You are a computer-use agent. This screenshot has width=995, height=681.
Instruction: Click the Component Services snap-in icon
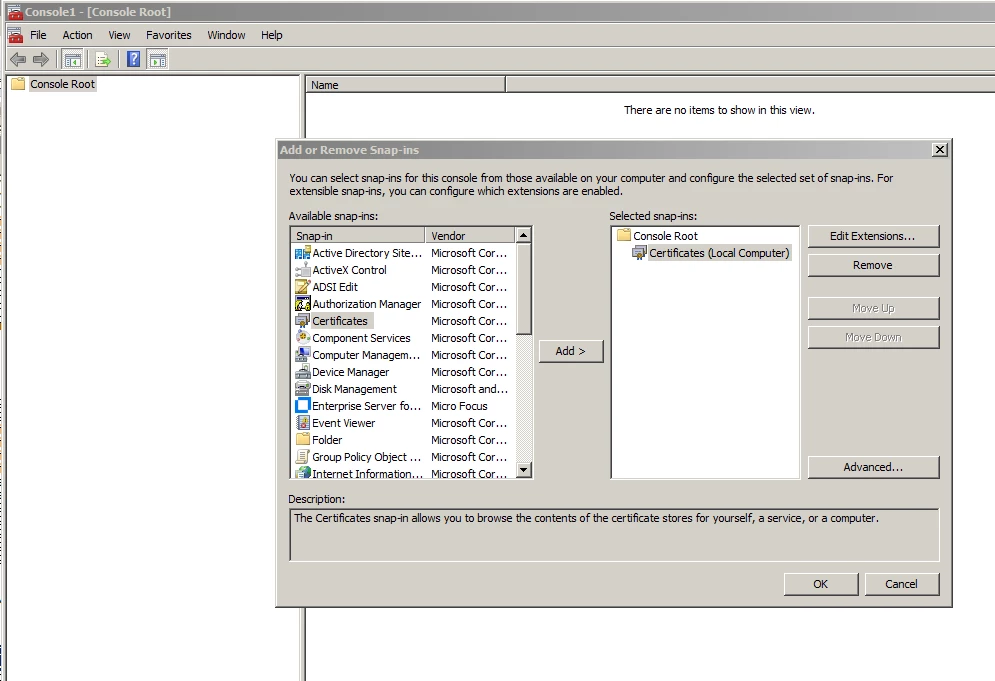click(303, 338)
